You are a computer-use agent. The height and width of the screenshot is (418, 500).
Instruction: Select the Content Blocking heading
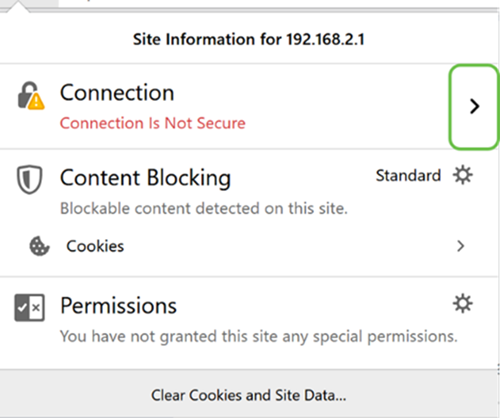click(145, 178)
